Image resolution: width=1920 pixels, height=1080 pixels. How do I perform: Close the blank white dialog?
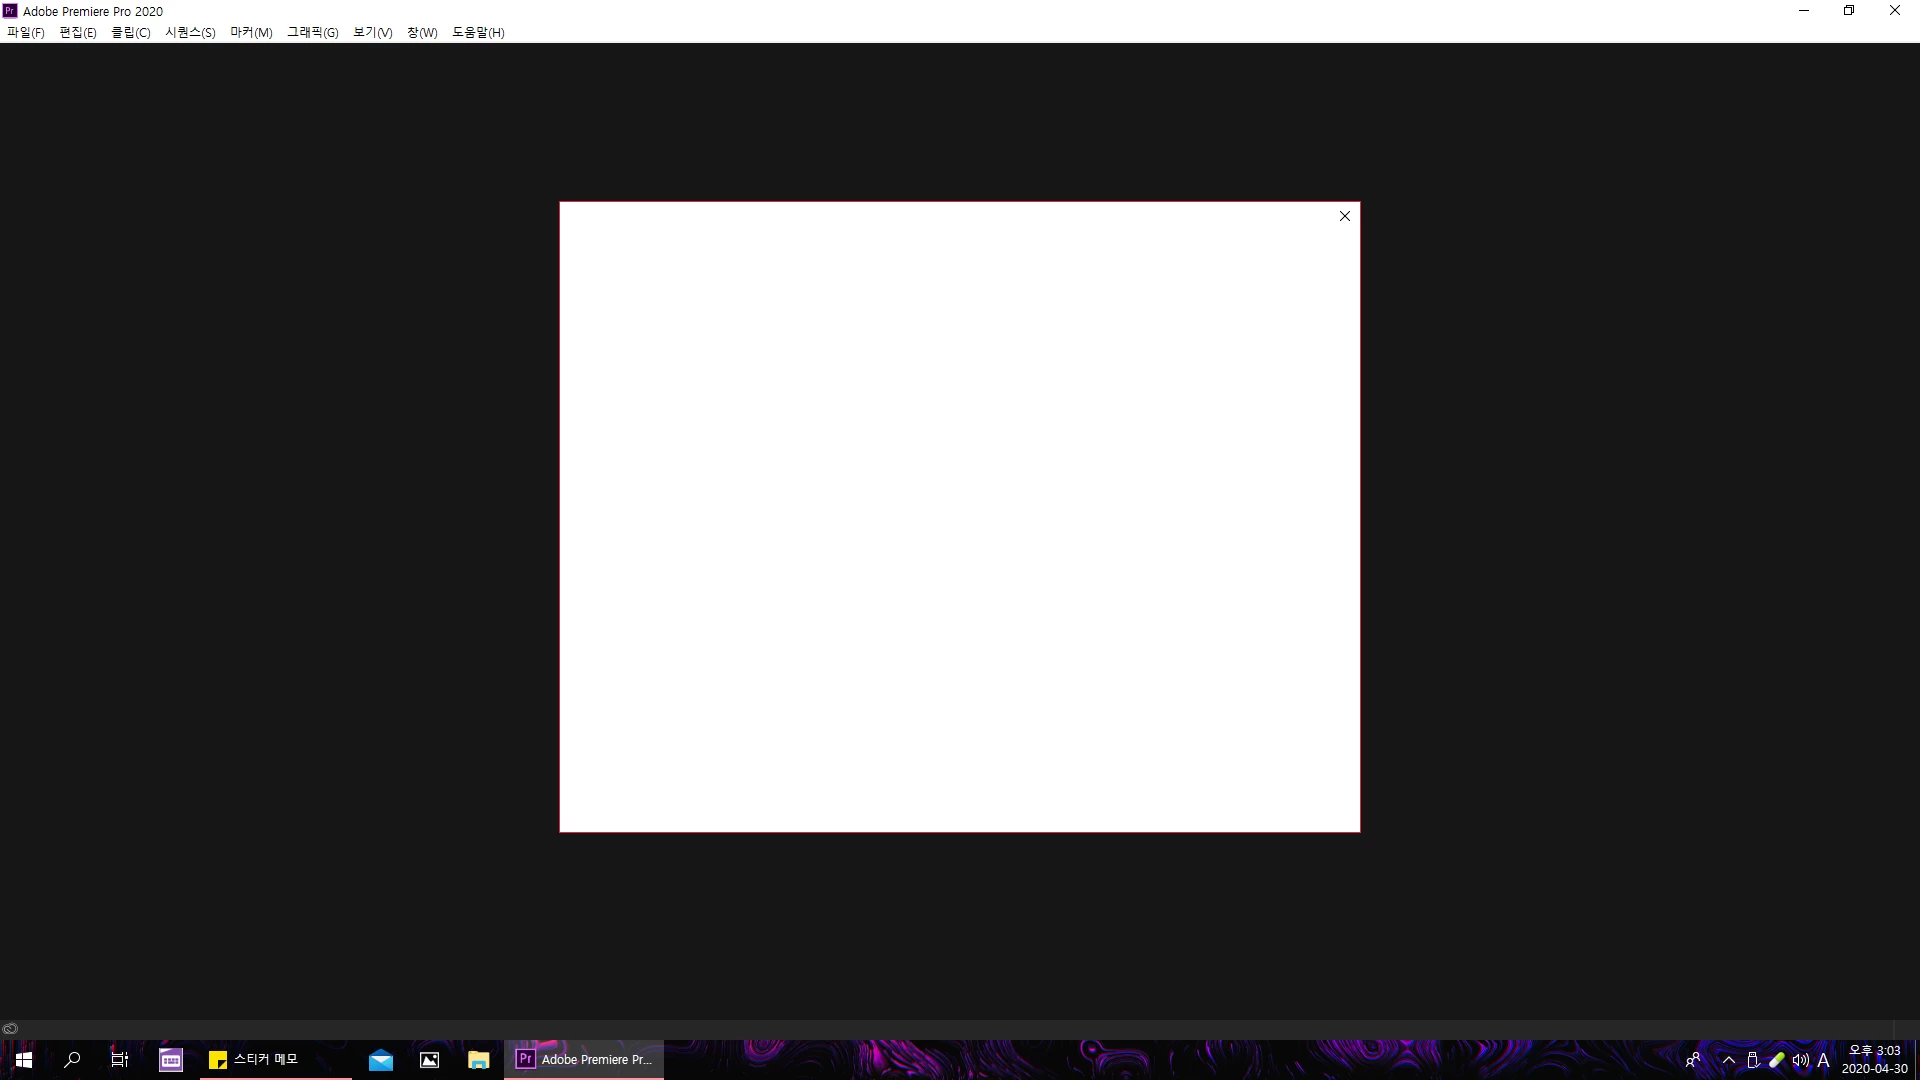pos(1344,216)
